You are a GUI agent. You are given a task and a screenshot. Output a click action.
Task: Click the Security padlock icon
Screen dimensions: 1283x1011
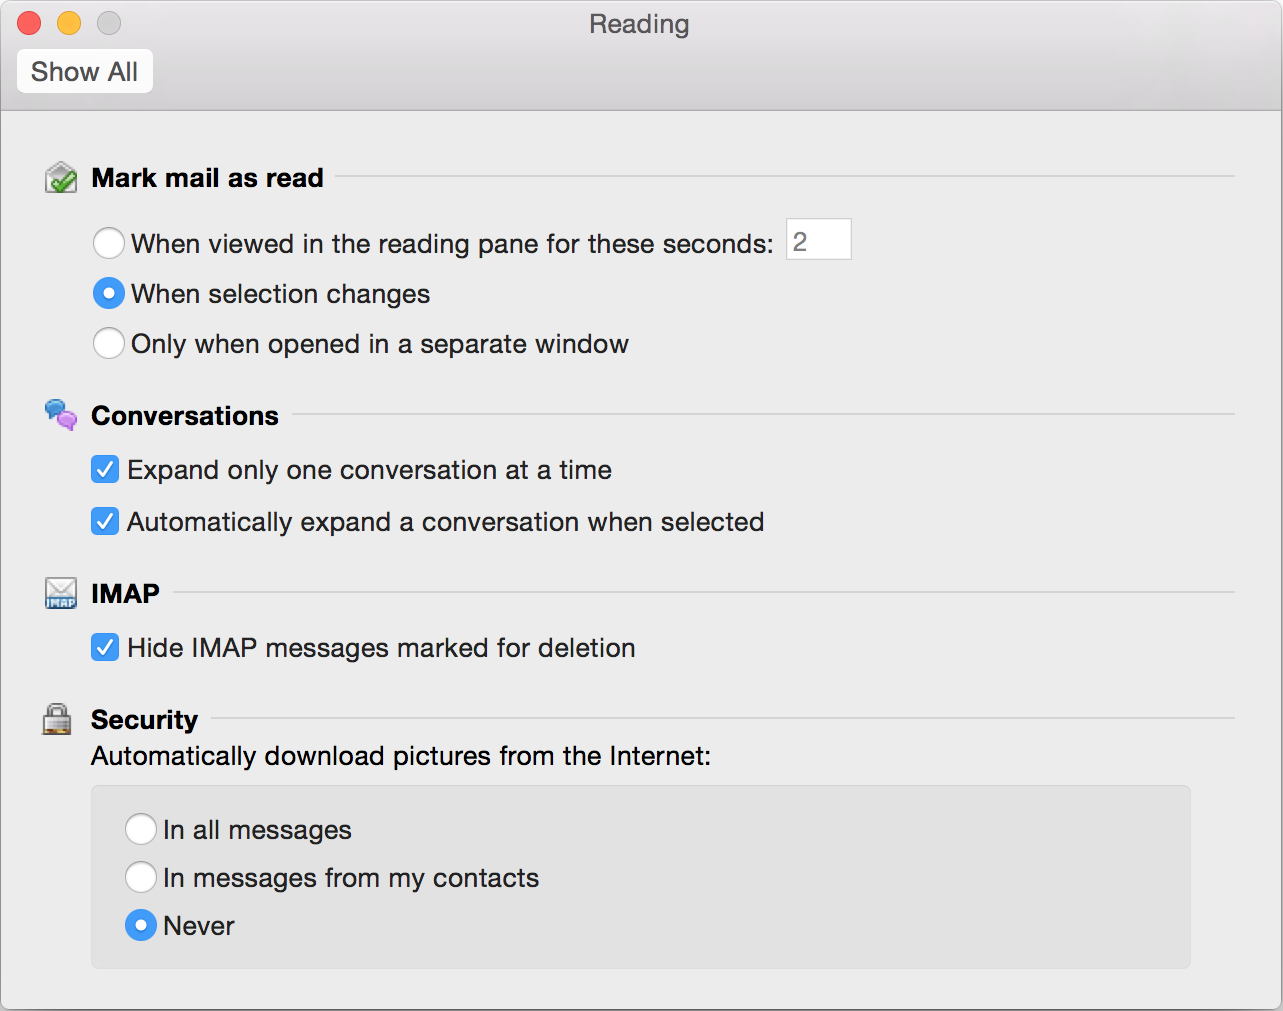point(58,719)
